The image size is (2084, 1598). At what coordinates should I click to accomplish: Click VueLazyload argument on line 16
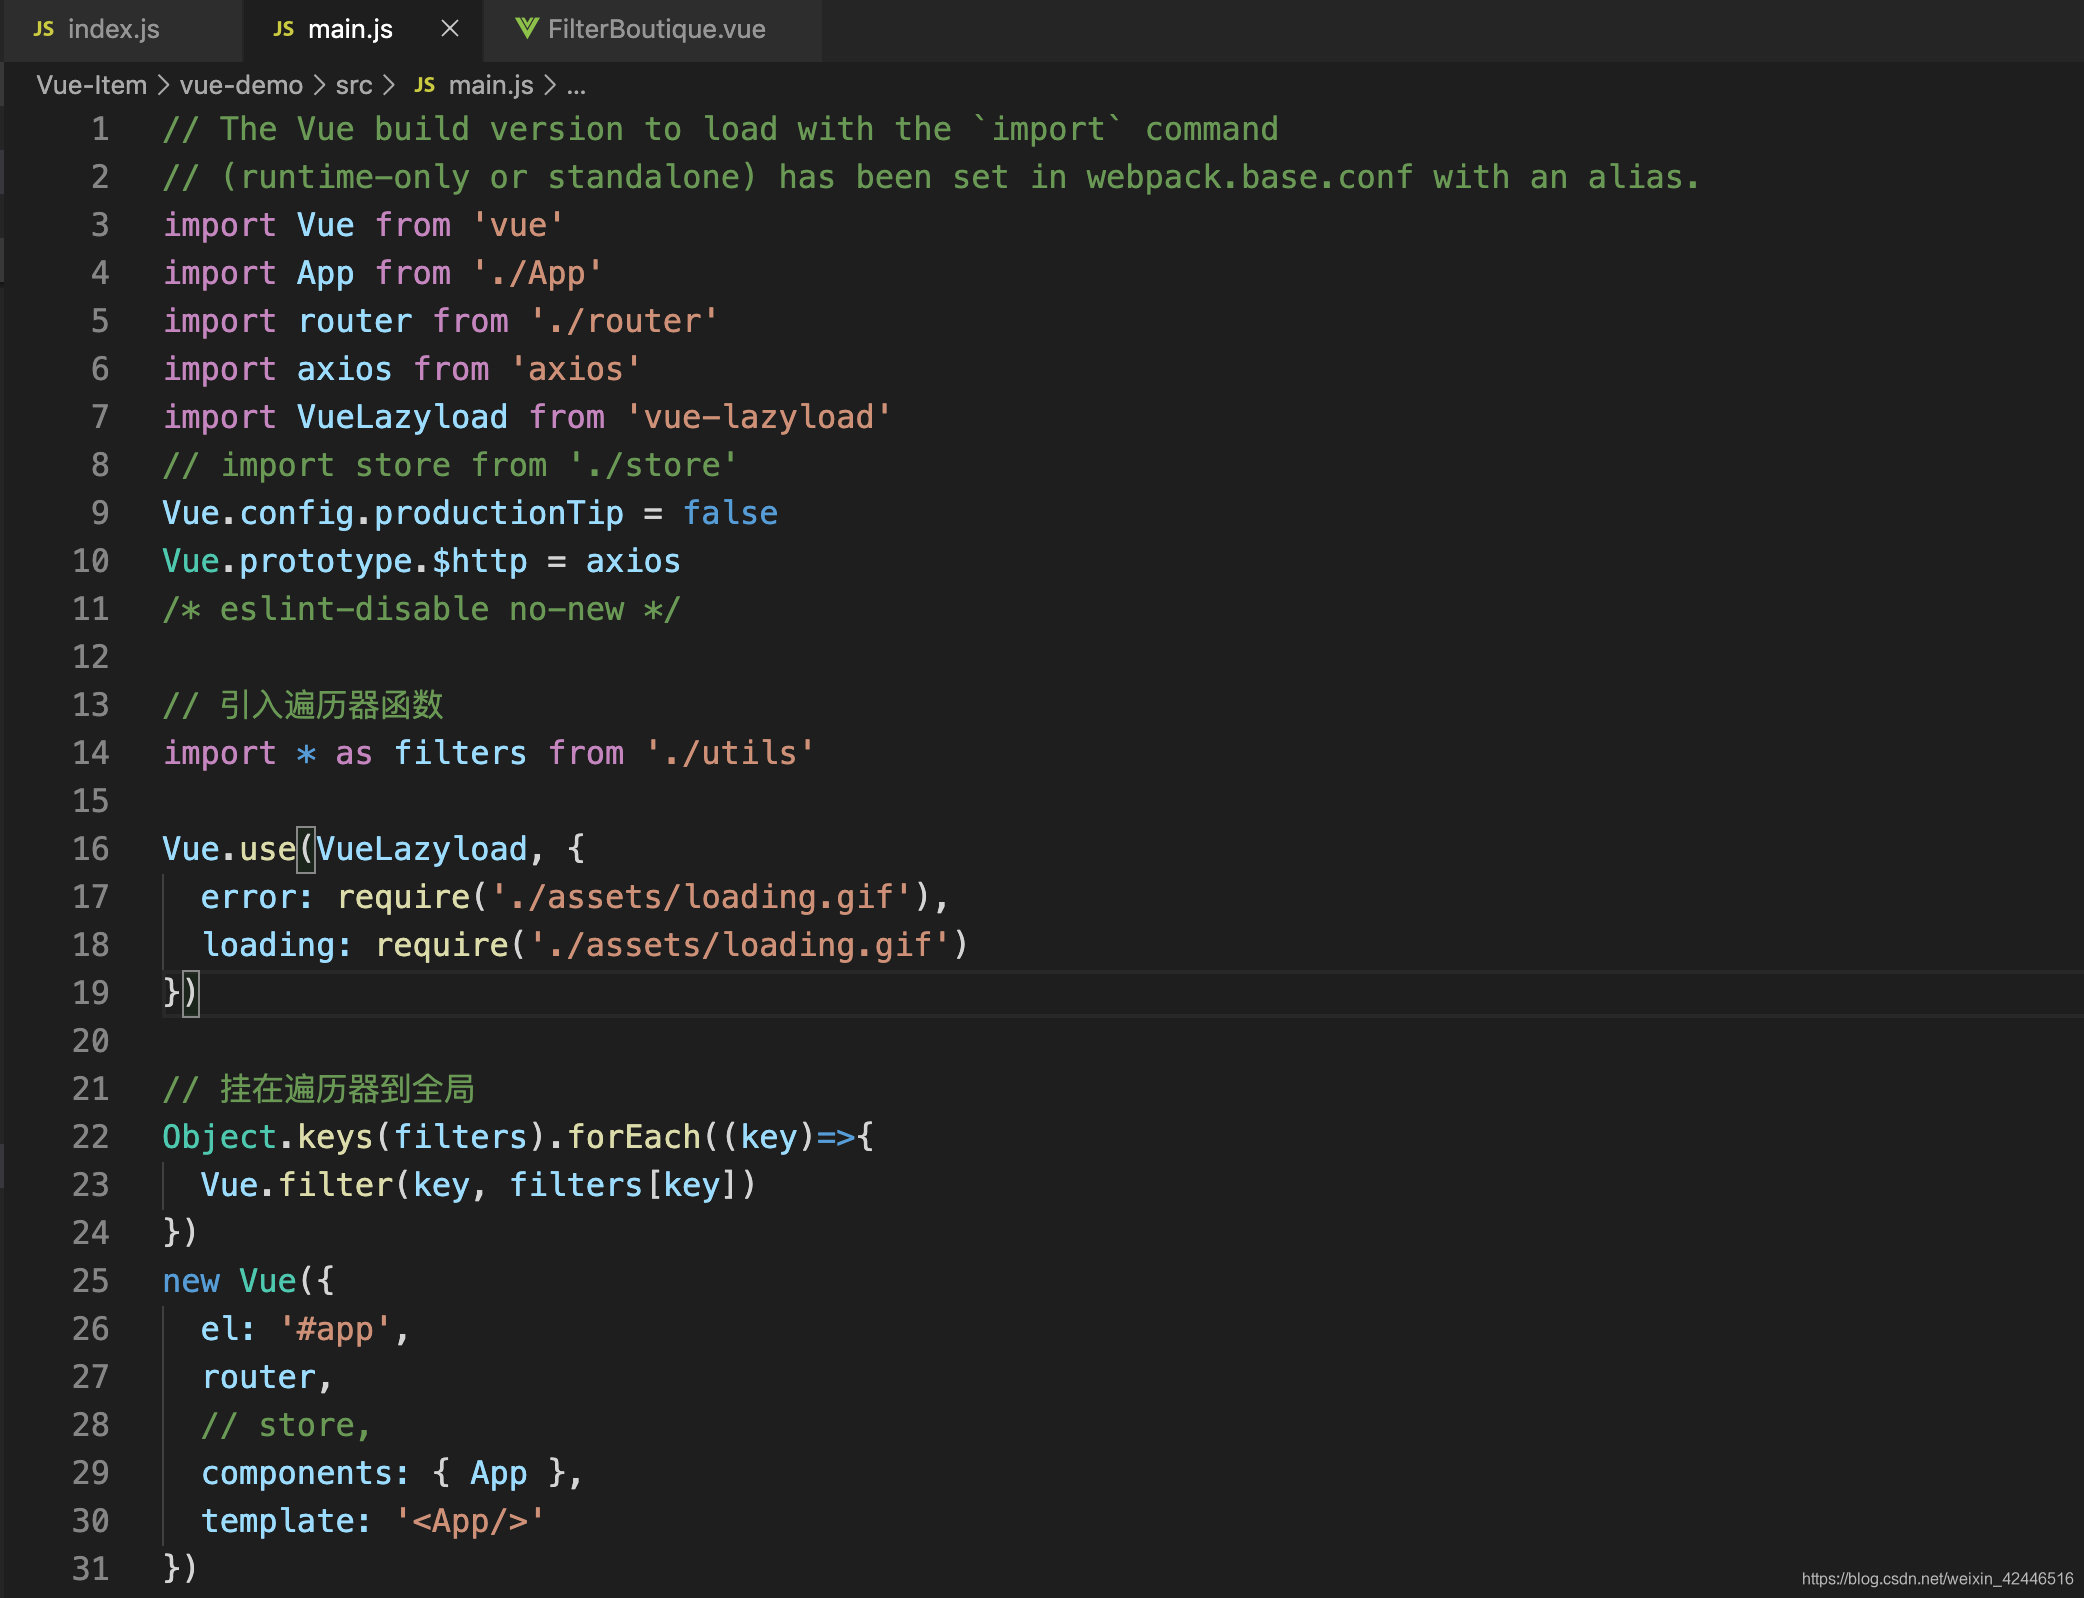click(422, 849)
